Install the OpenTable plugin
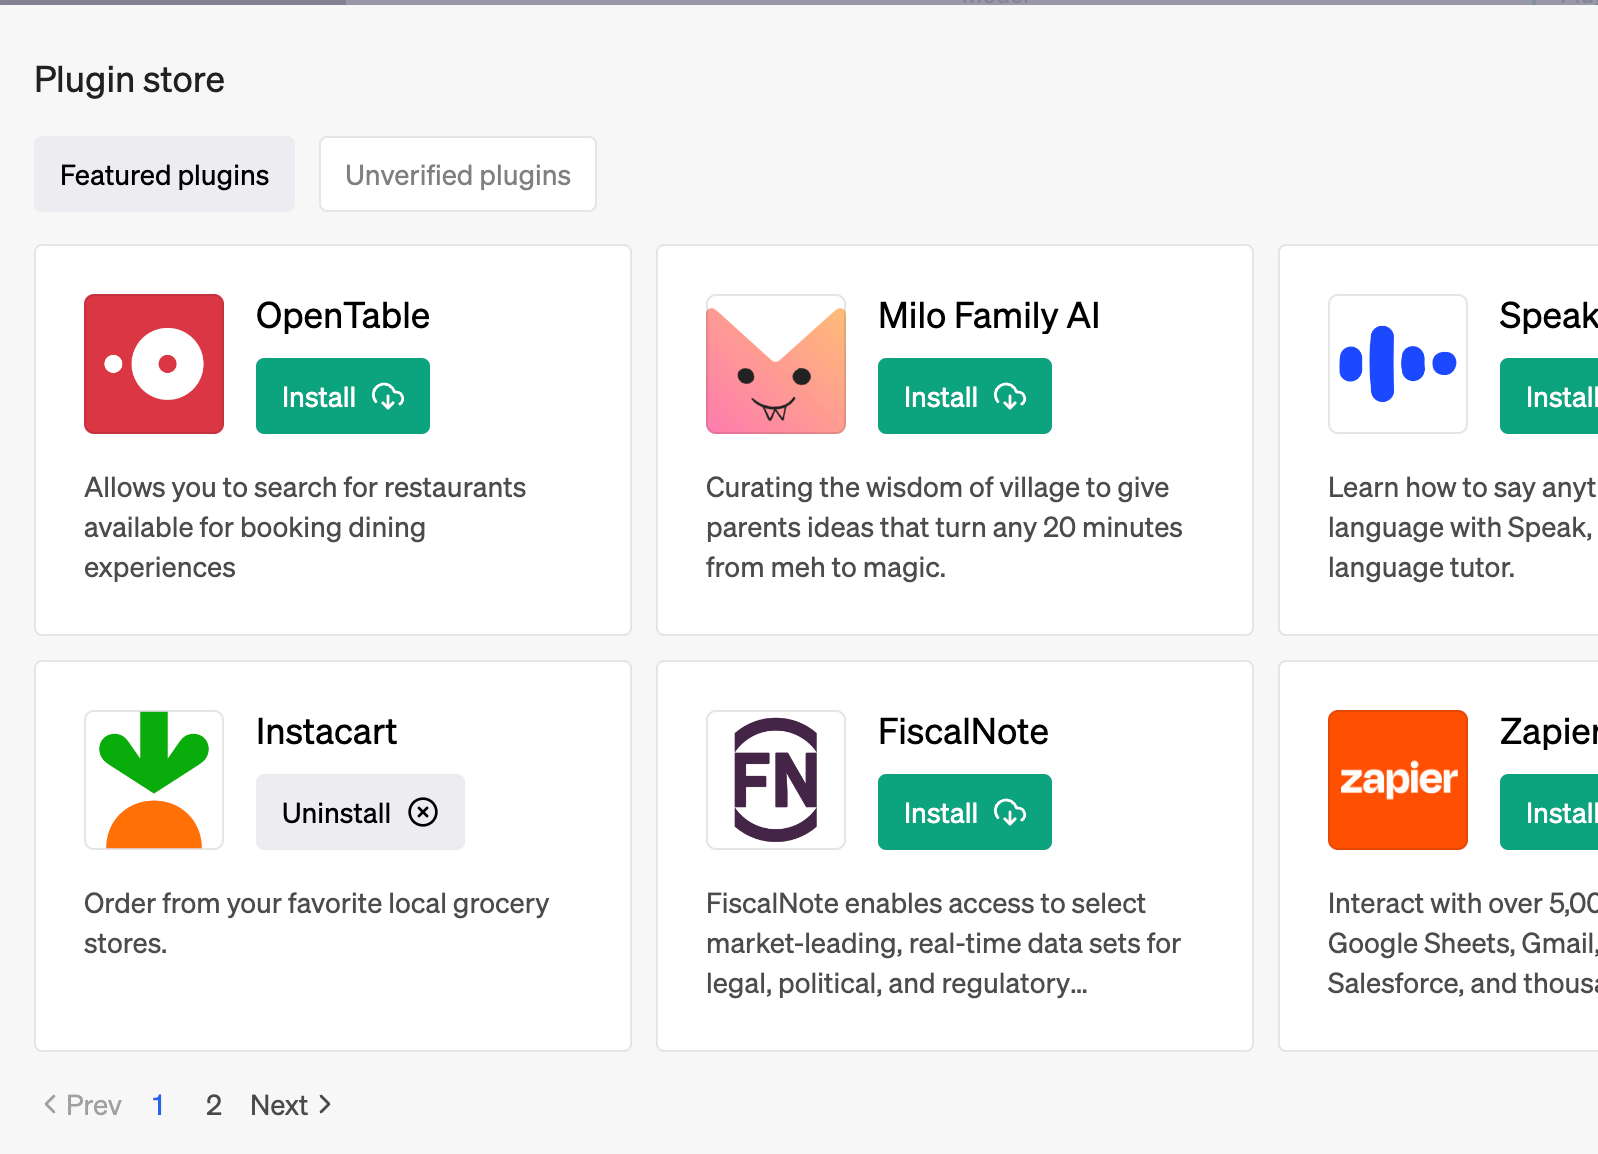 342,397
